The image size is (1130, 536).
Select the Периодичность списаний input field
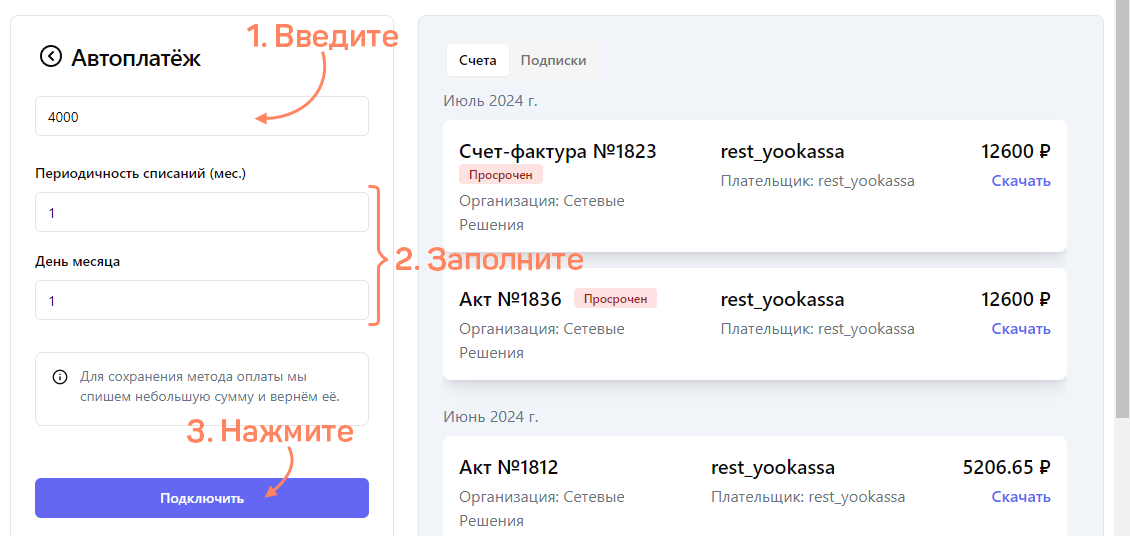click(202, 212)
